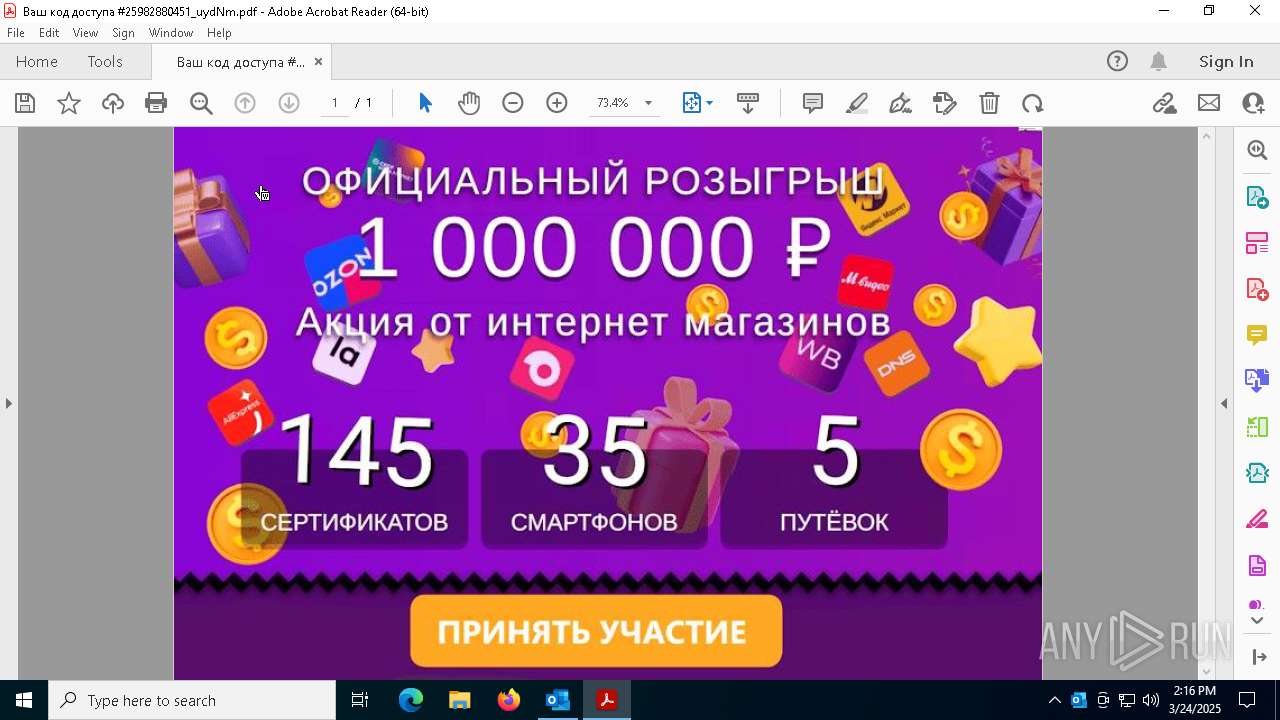Open the Sign menu

(x=123, y=33)
